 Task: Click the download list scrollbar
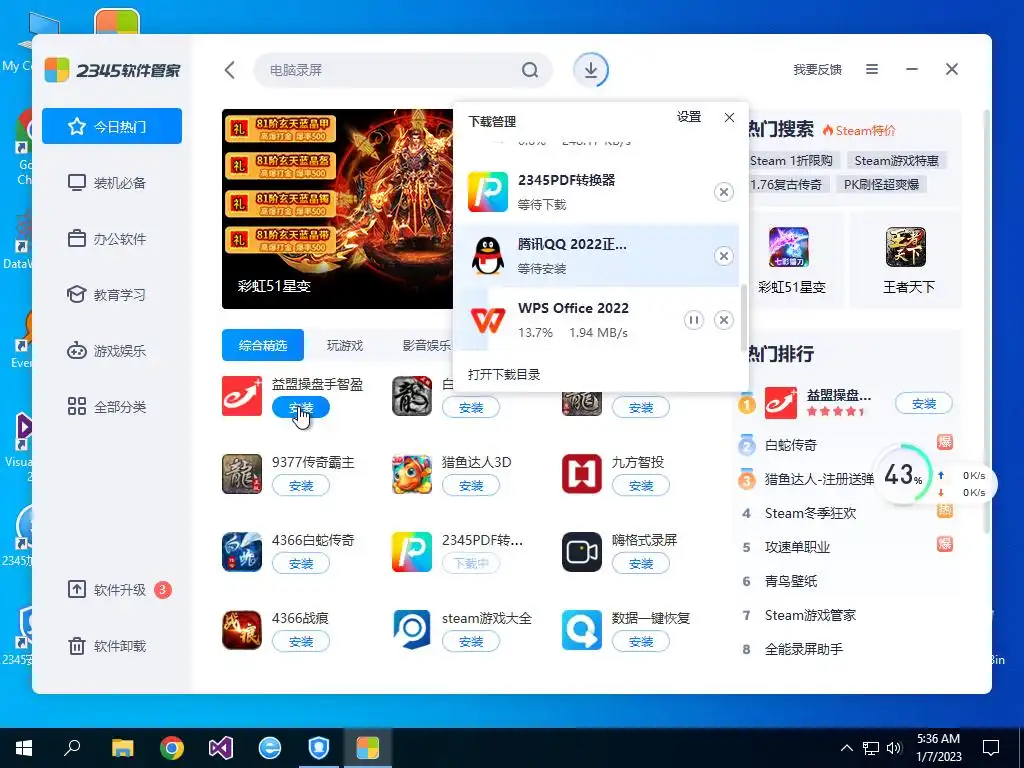point(743,318)
